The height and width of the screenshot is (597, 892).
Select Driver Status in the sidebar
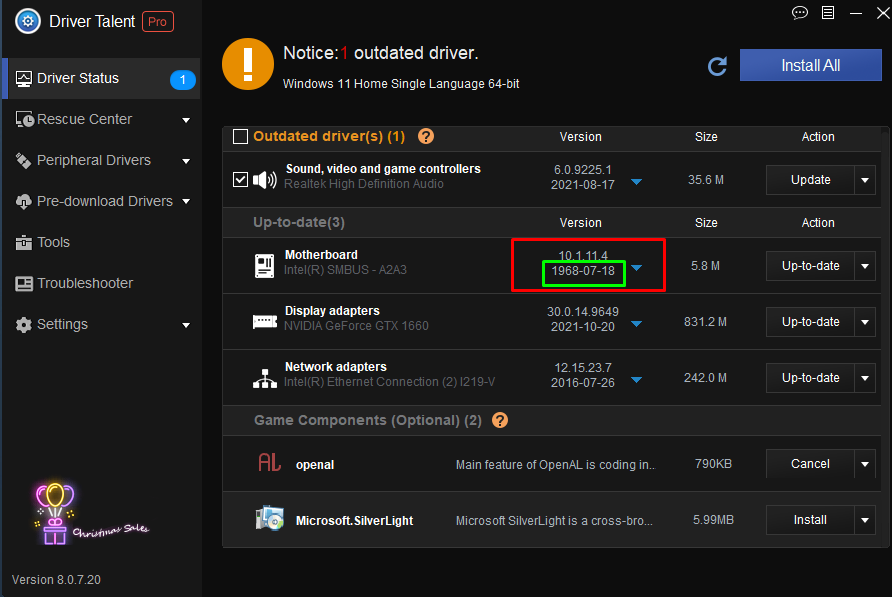tap(101, 79)
